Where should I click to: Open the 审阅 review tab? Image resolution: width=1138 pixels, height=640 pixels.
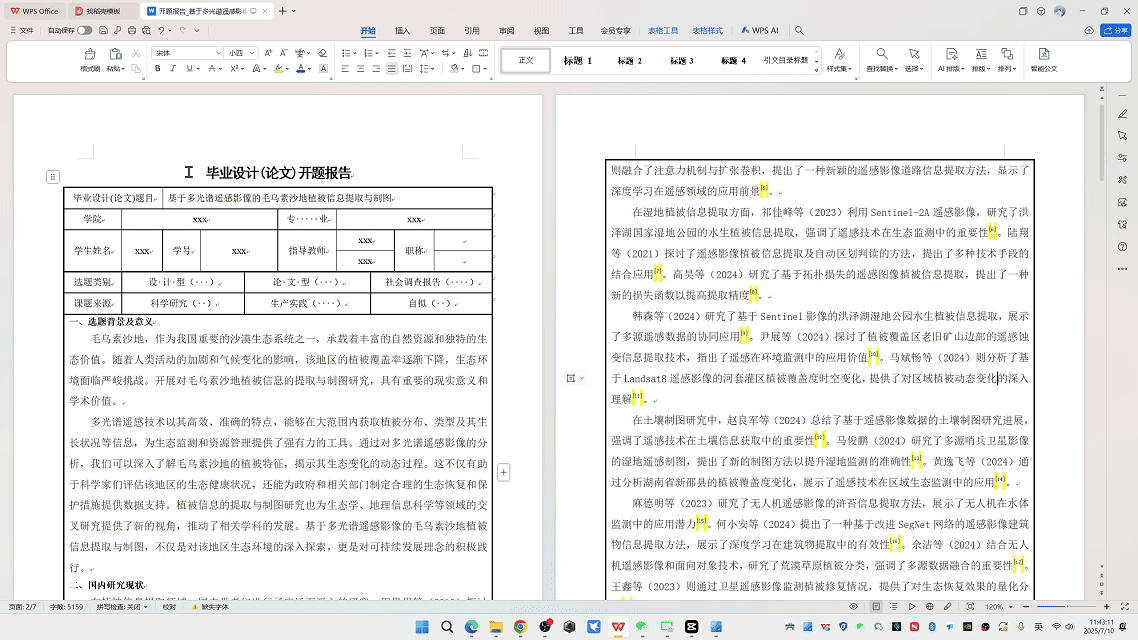507,31
